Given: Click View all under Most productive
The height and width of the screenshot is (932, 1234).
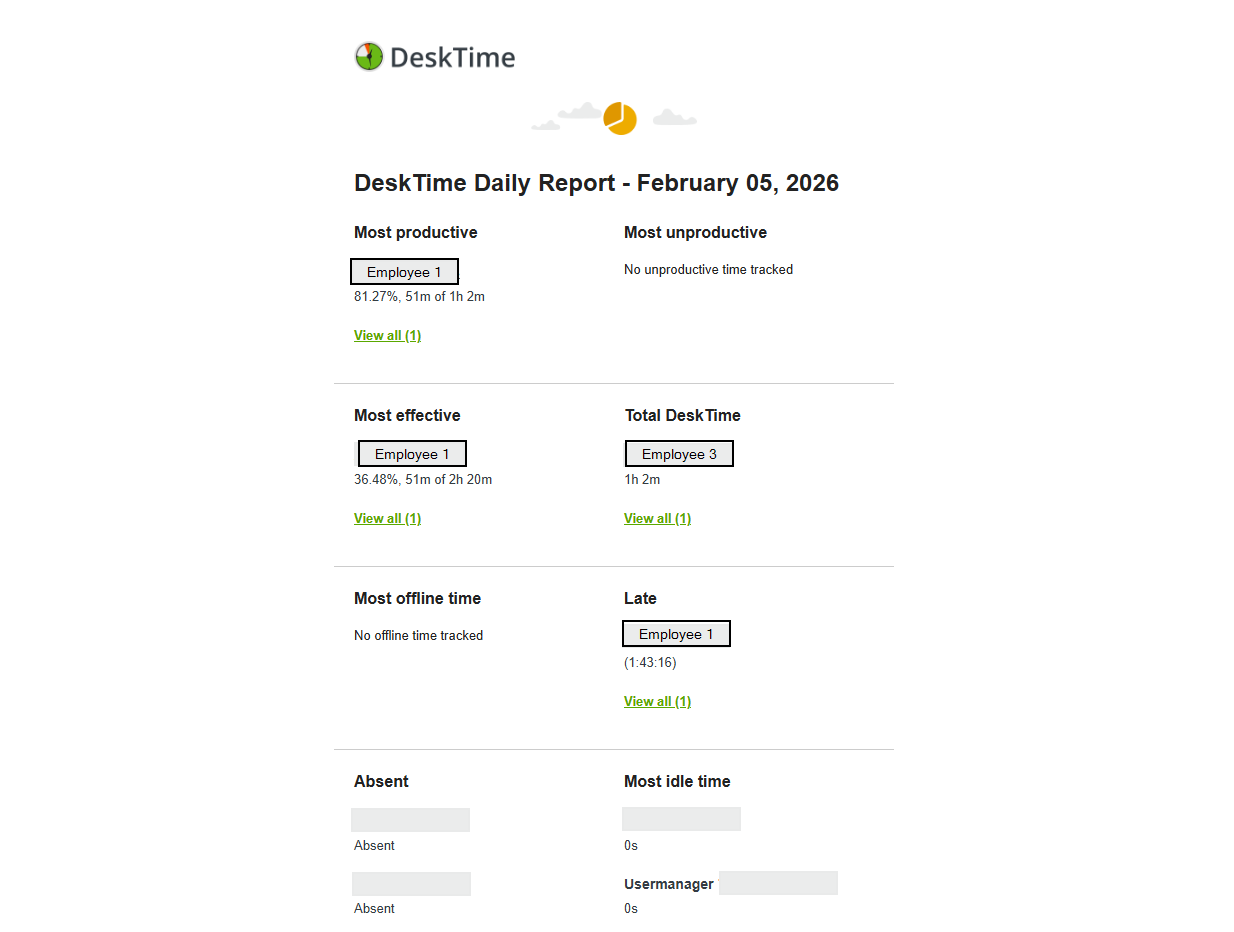Looking at the screenshot, I should coord(387,336).
